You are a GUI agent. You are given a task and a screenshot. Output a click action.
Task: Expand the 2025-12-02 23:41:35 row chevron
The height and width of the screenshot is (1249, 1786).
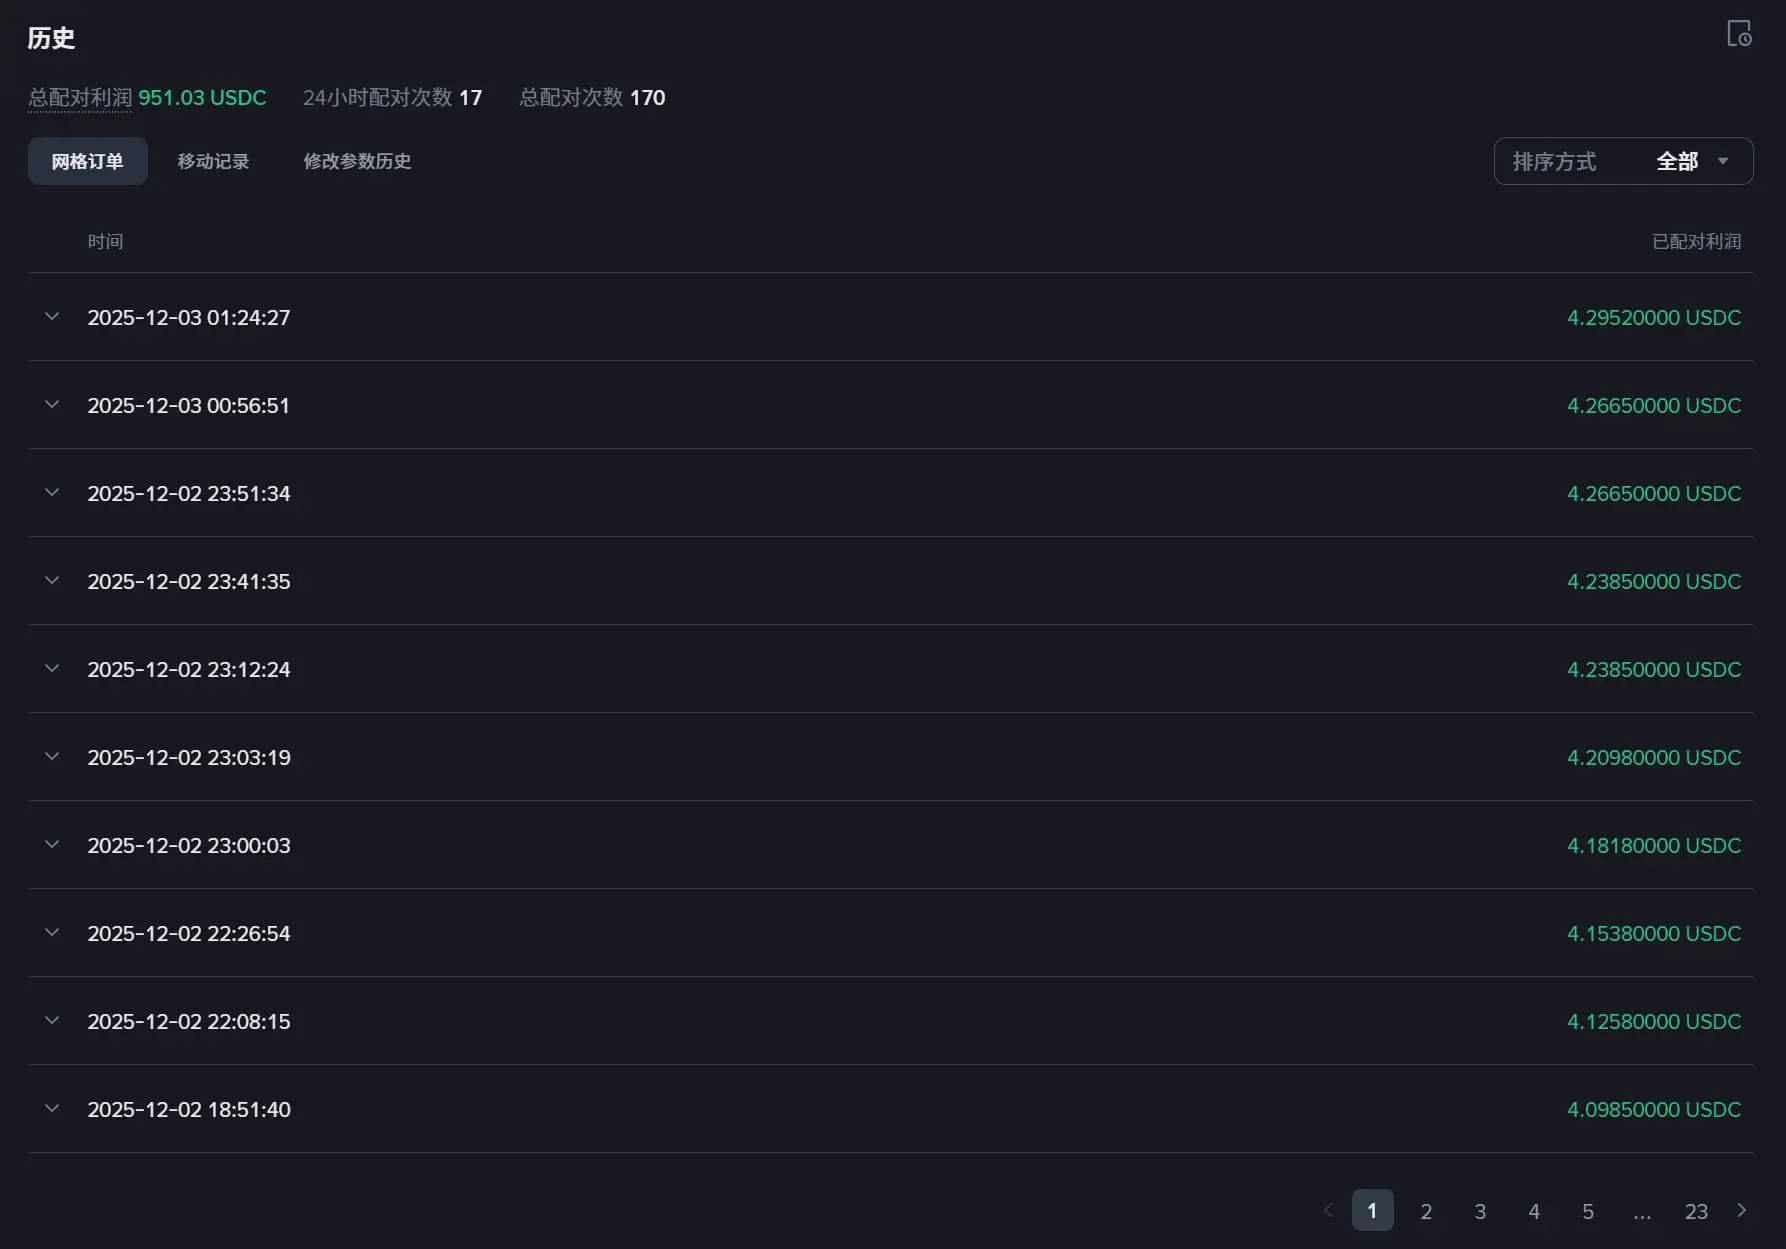pos(52,581)
